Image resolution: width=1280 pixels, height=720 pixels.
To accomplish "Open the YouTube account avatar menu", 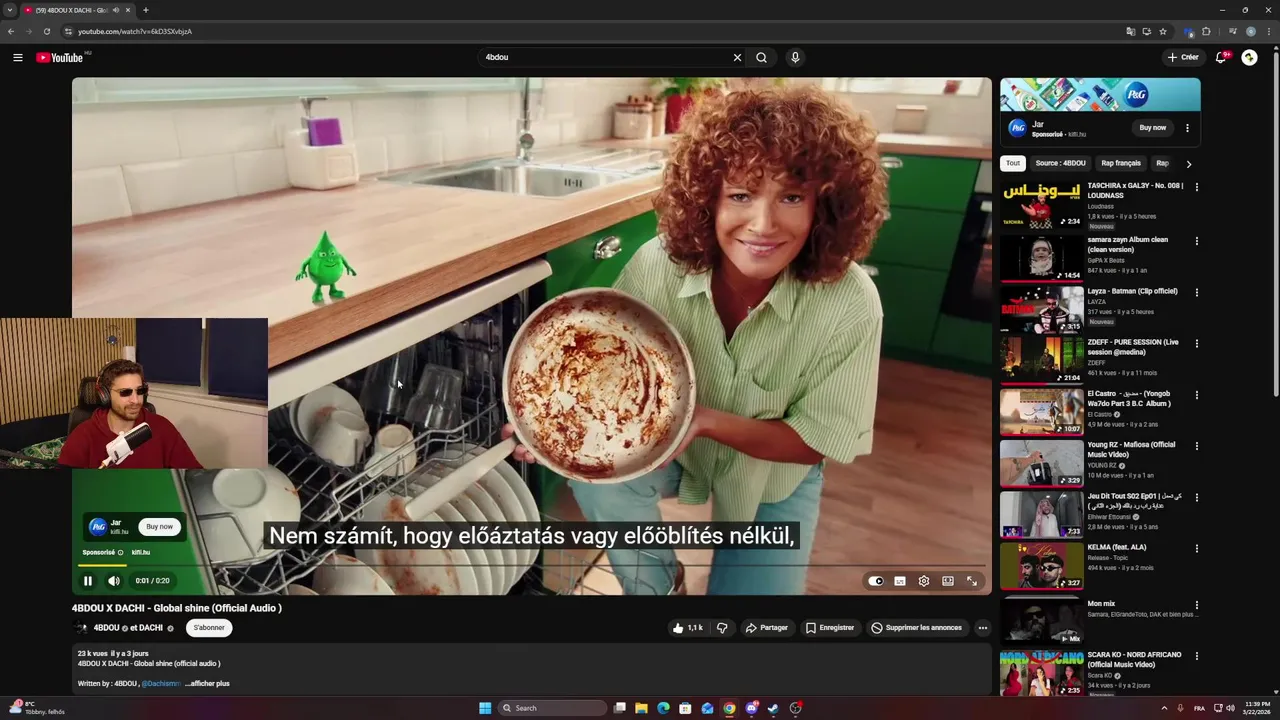I will [x=1249, y=57].
